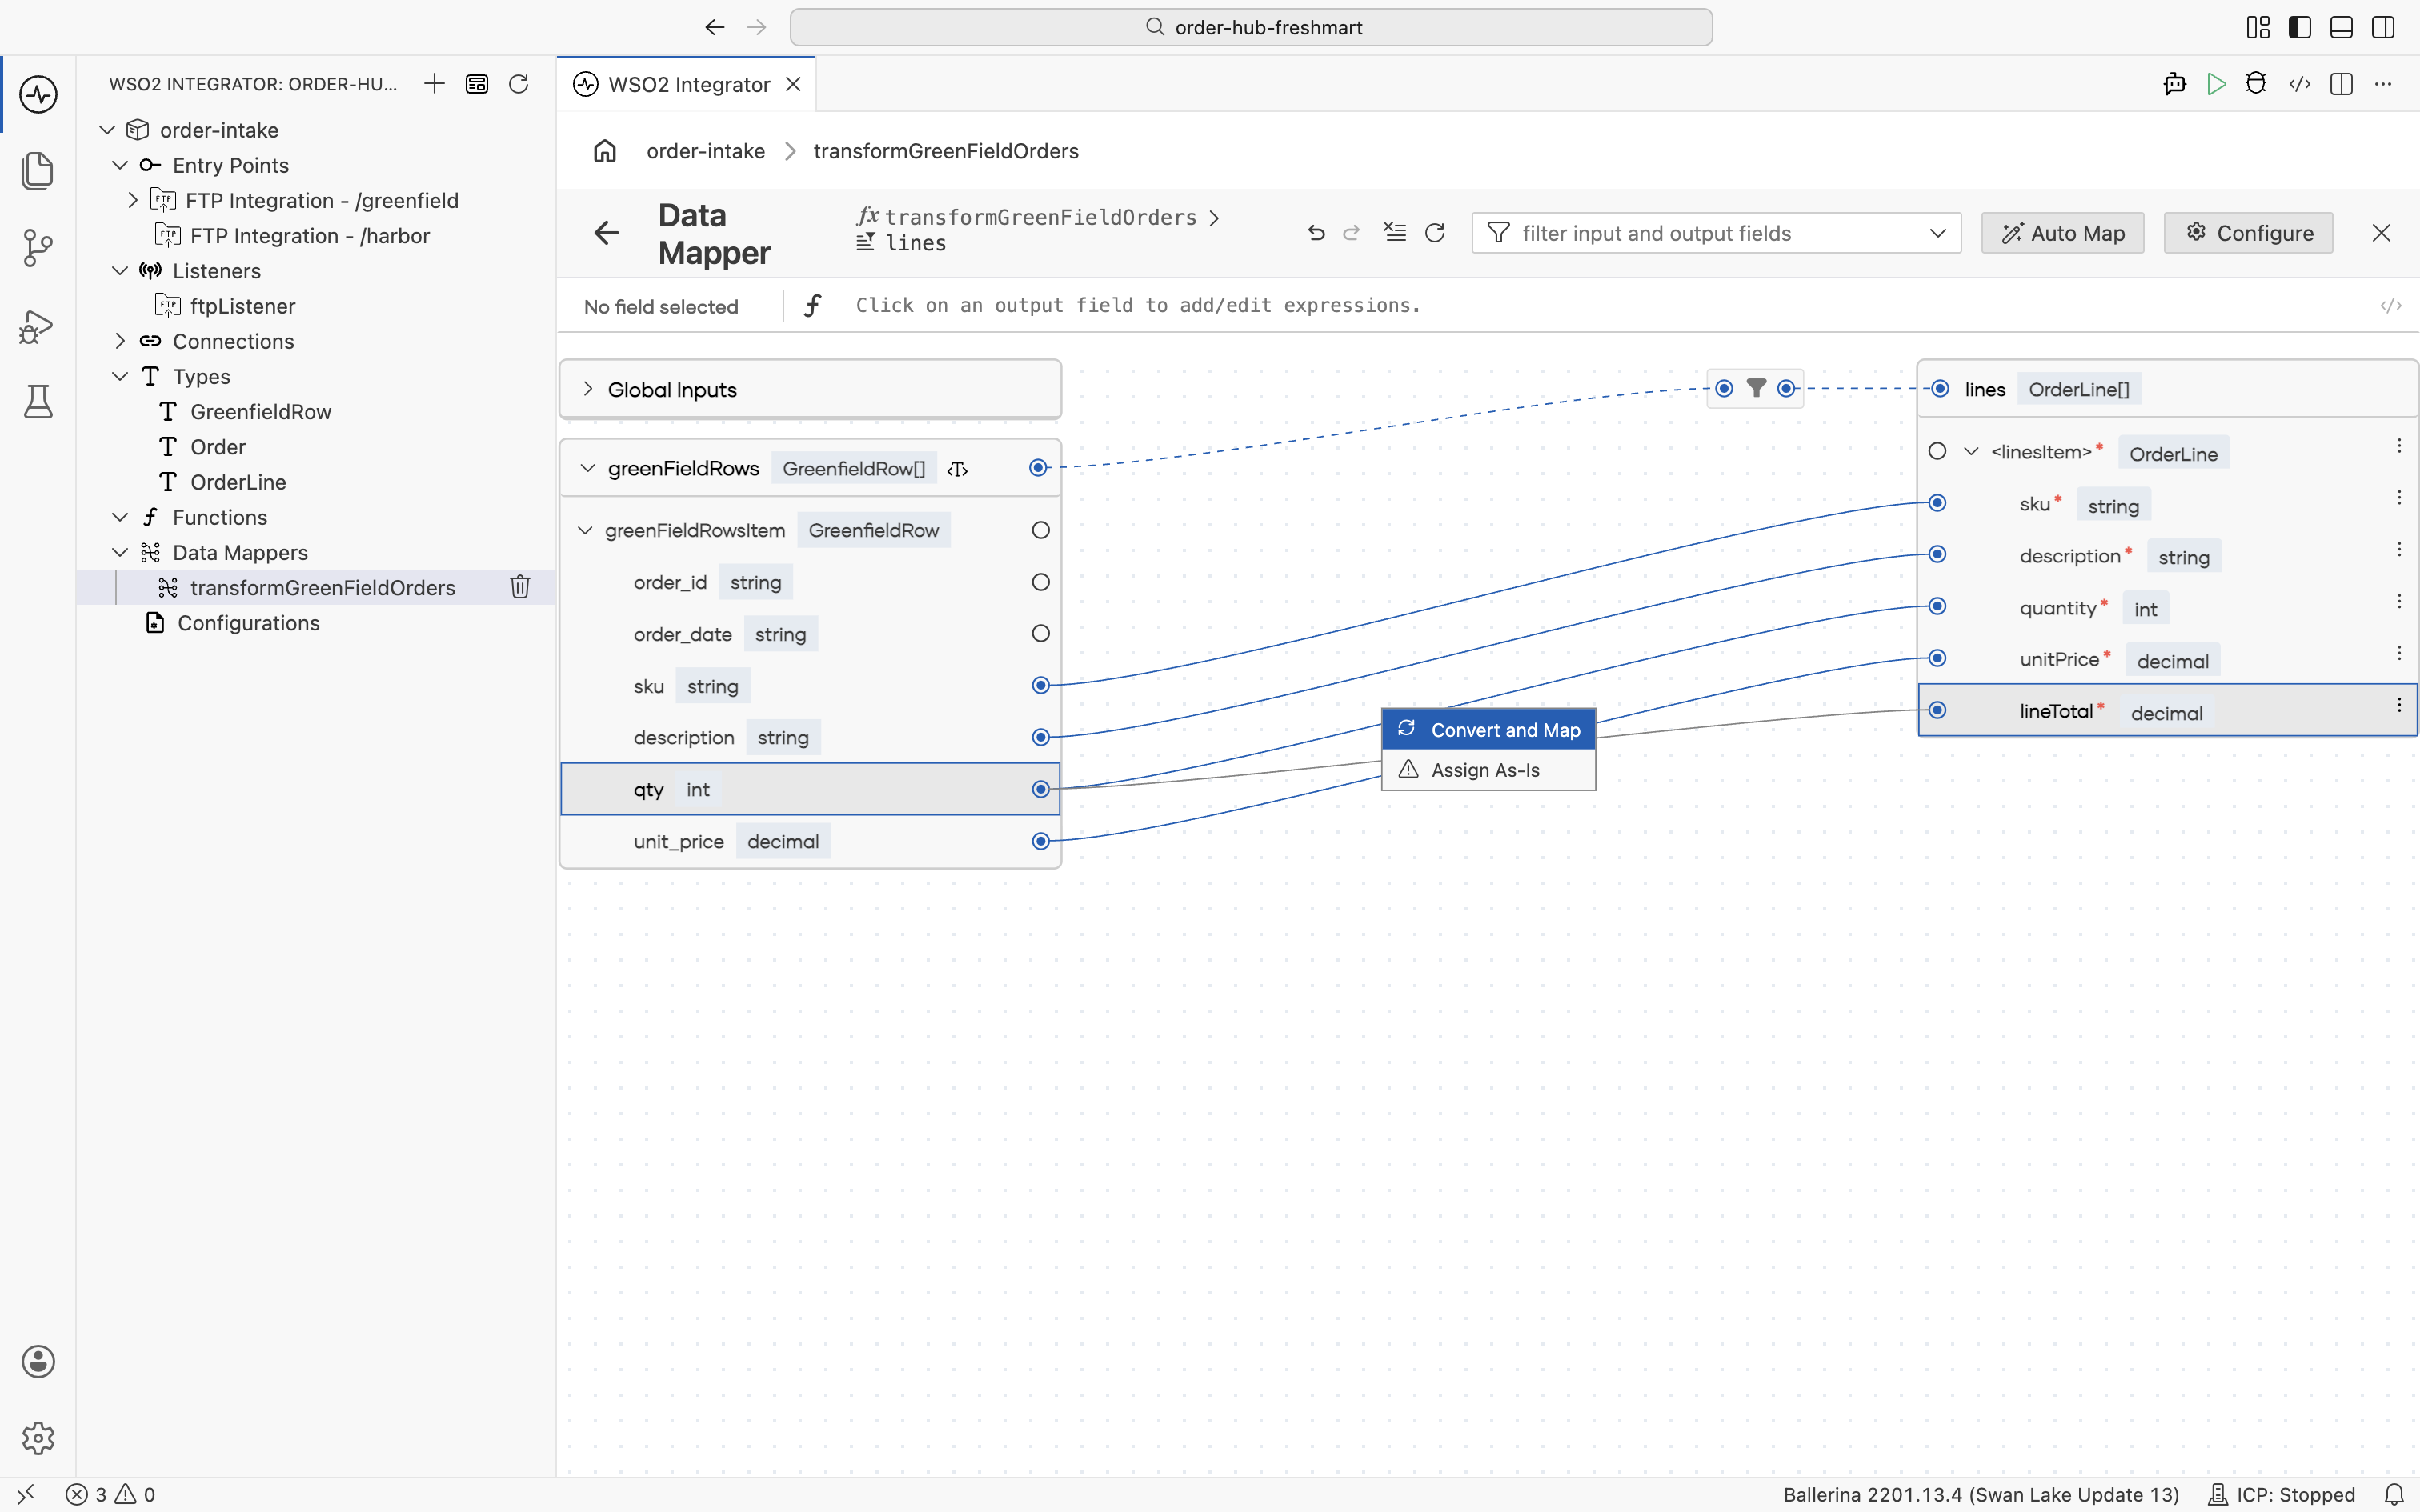The height and width of the screenshot is (1512, 2420).
Task: Click the filter icon on the array mapping link
Action: click(1756, 388)
